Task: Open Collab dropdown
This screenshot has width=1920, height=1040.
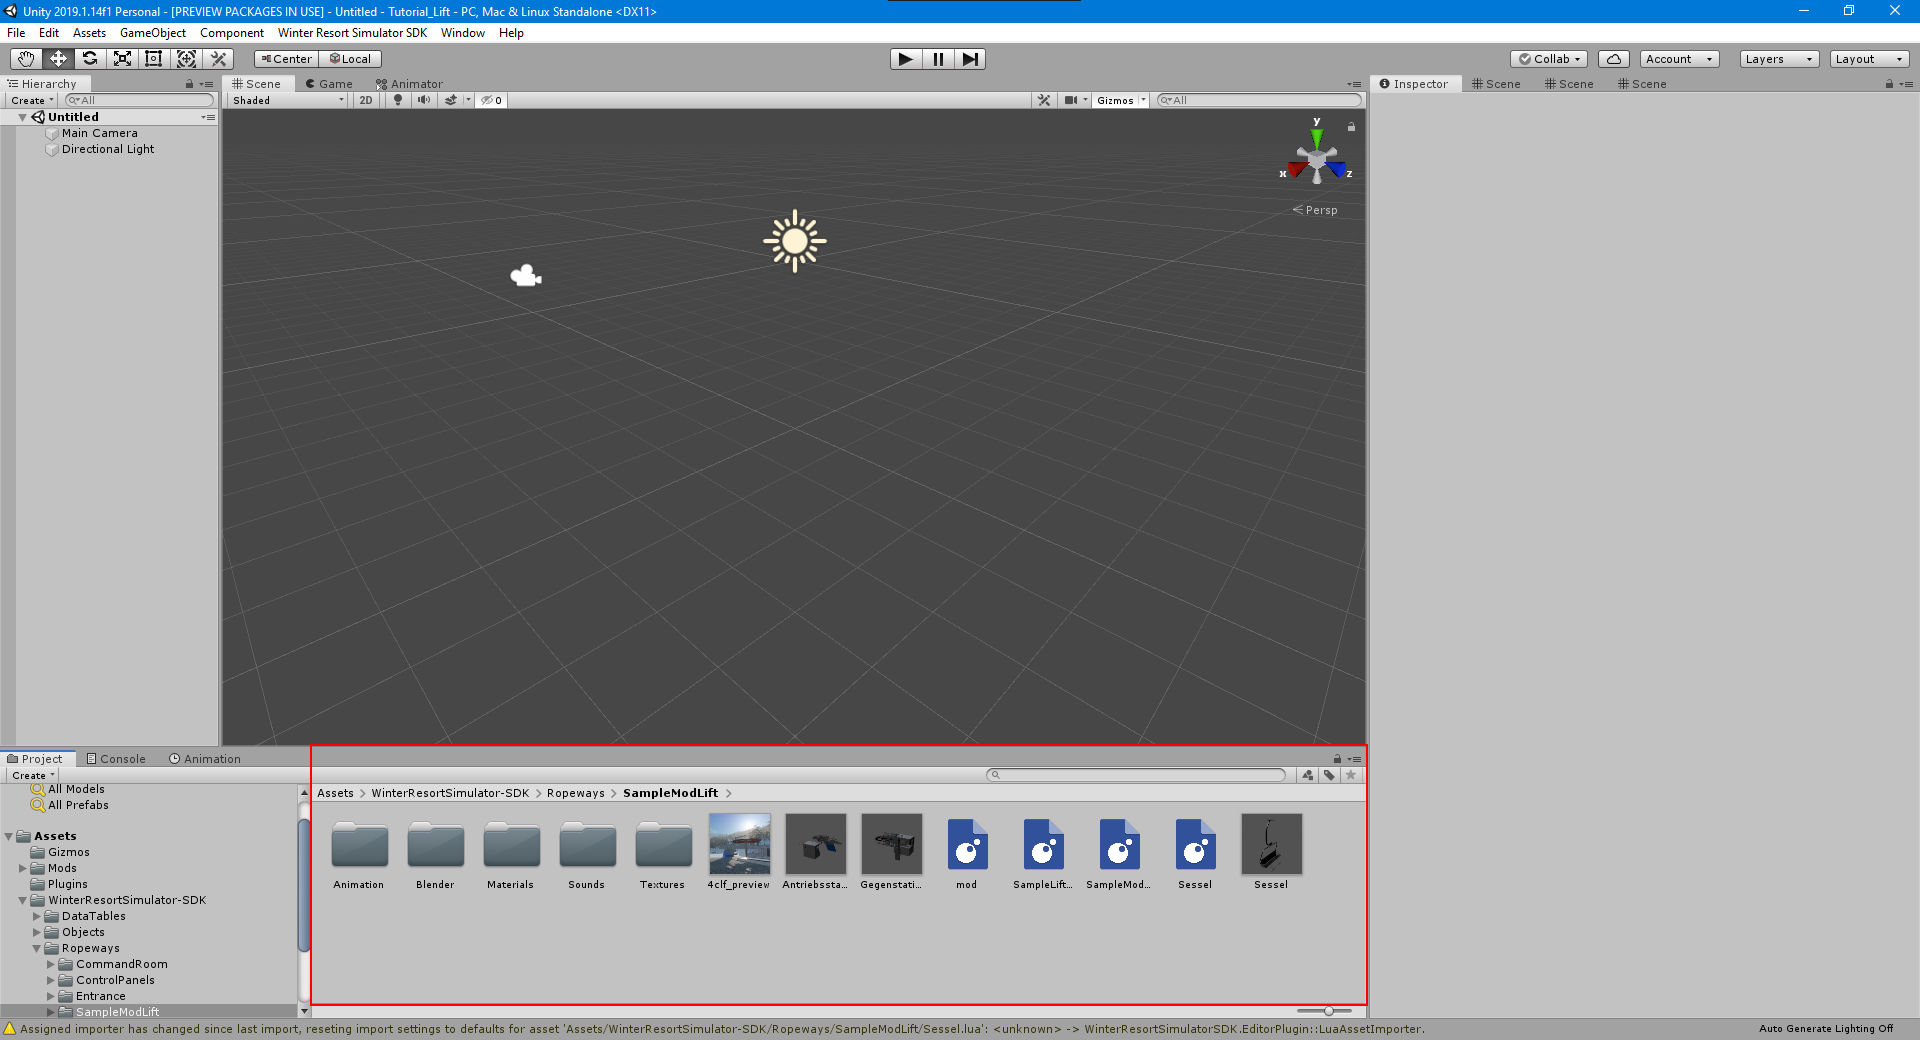Action: pyautogui.click(x=1549, y=59)
